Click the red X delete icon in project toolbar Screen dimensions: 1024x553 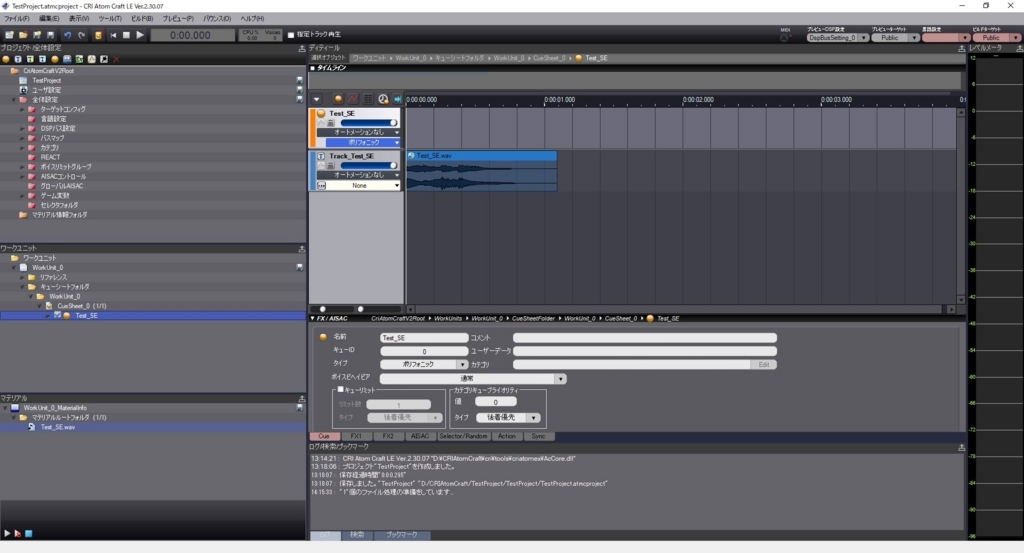pyautogui.click(x=116, y=59)
